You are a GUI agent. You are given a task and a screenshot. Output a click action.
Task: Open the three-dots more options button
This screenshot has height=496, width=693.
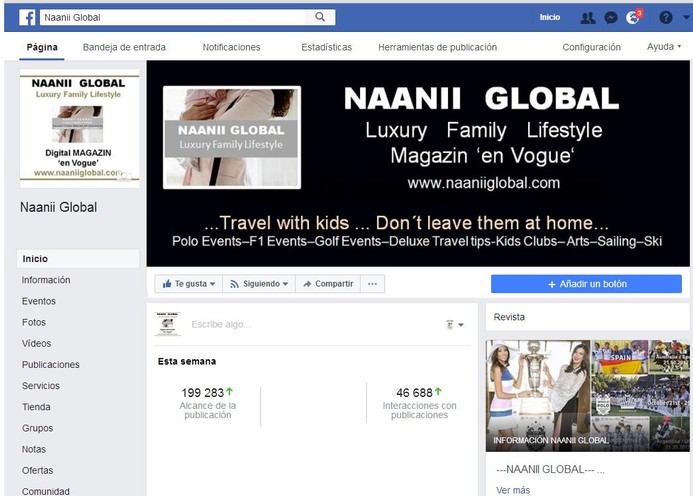[373, 284]
